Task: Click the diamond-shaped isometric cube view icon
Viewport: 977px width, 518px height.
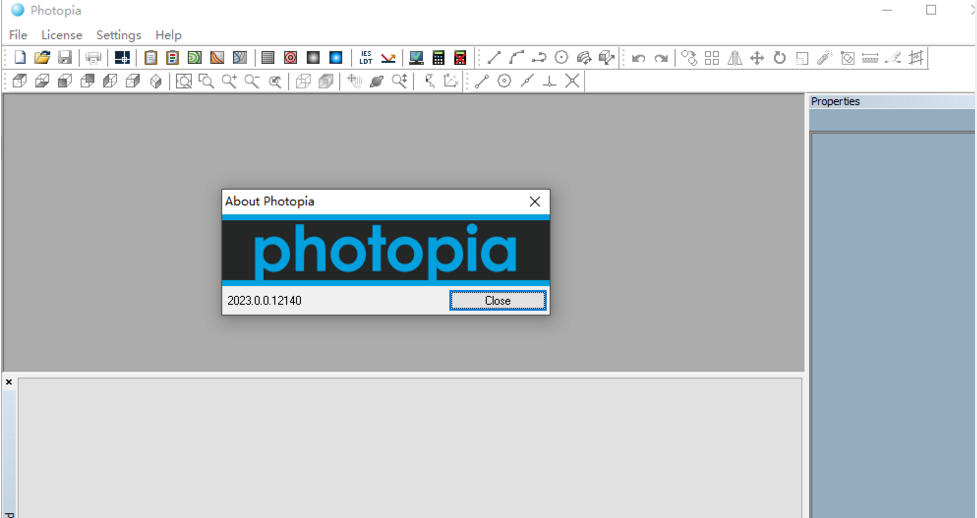Action: pyautogui.click(x=156, y=81)
